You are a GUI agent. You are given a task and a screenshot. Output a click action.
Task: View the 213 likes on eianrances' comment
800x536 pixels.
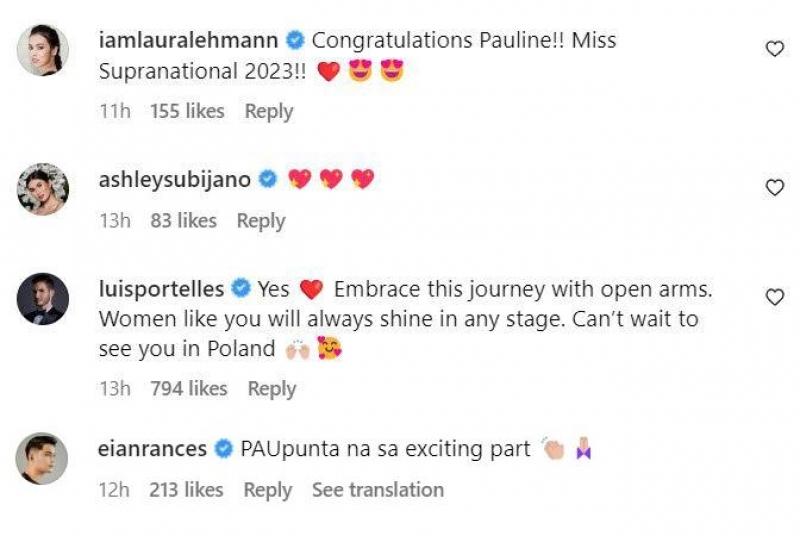(186, 490)
